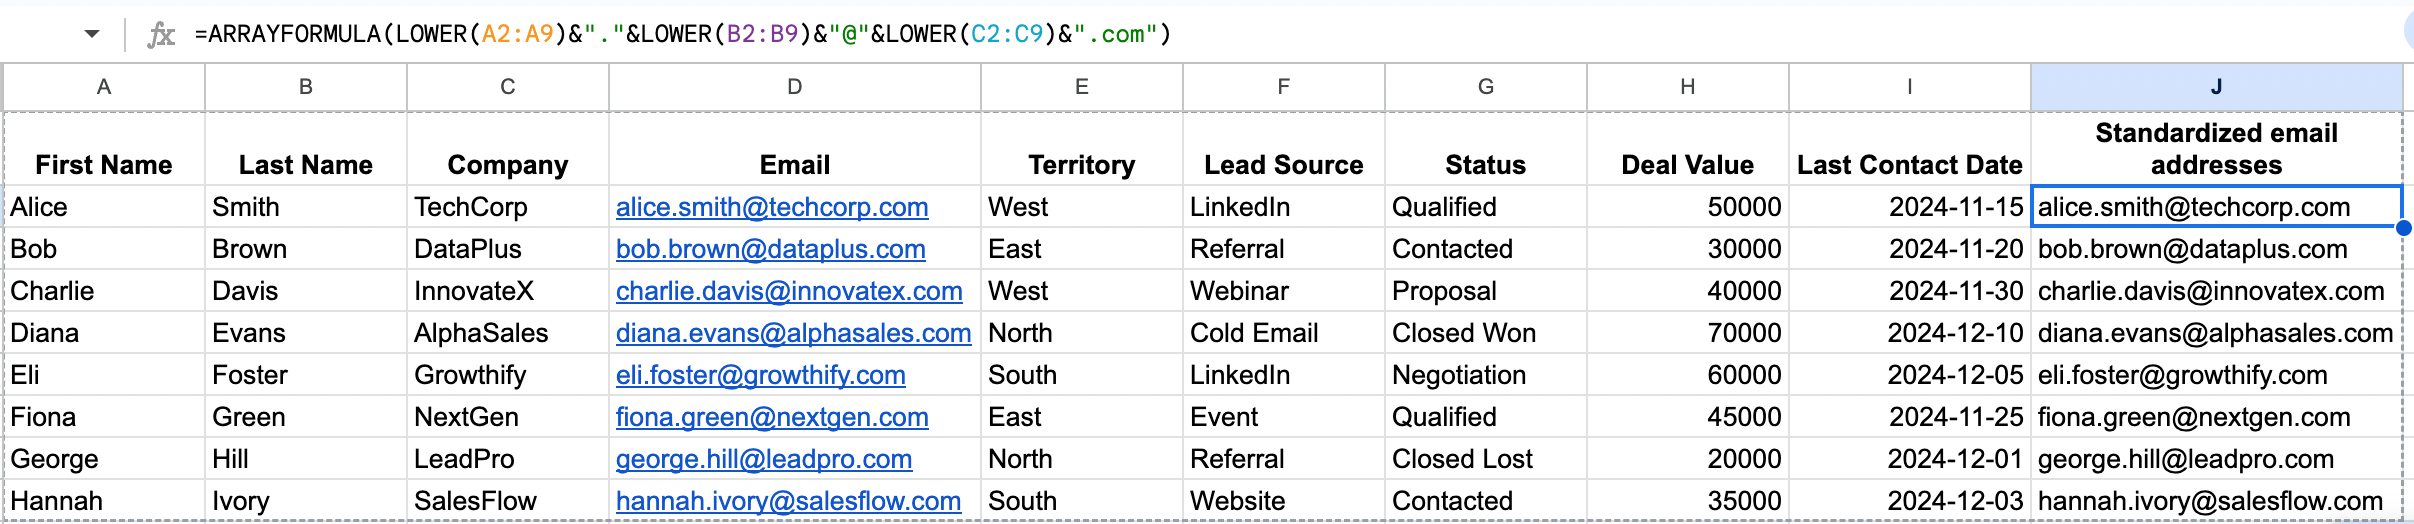
Task: Click the fx function icon
Action: point(161,35)
